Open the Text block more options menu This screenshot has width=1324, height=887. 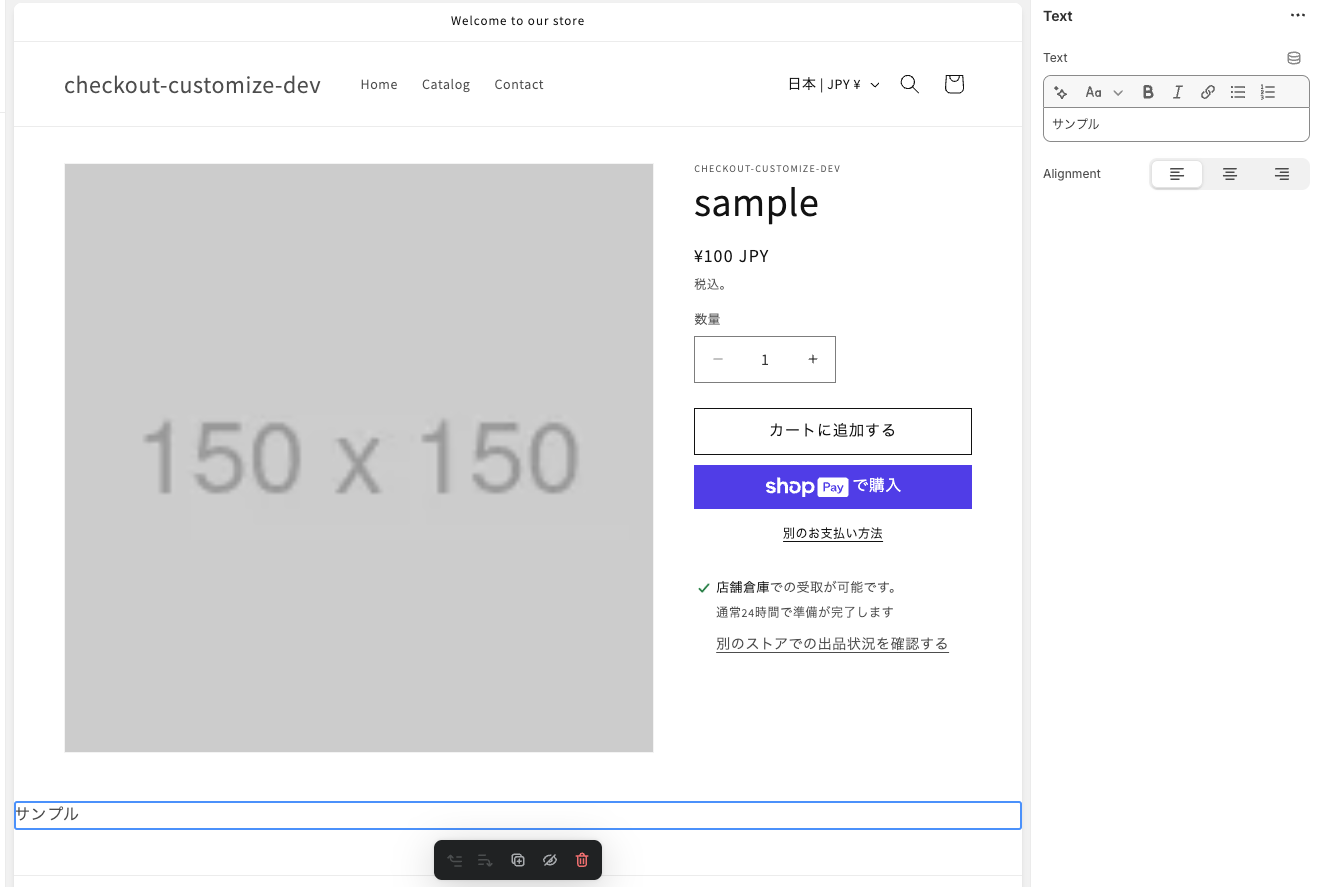(x=1298, y=16)
